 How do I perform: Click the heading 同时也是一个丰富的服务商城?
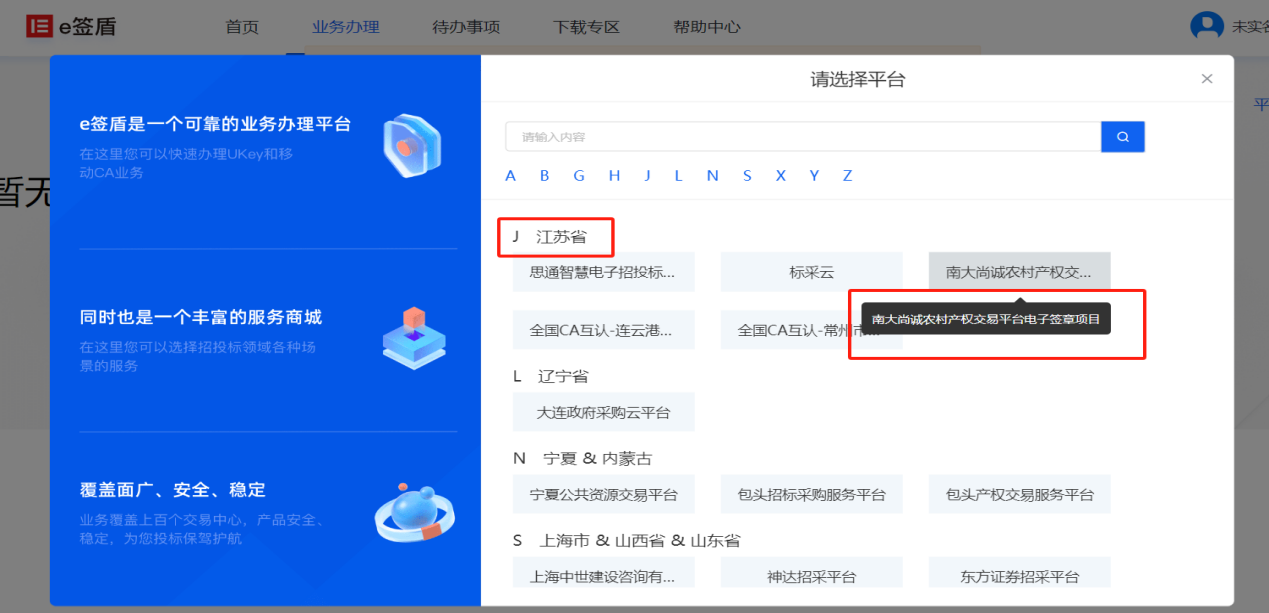(201, 317)
